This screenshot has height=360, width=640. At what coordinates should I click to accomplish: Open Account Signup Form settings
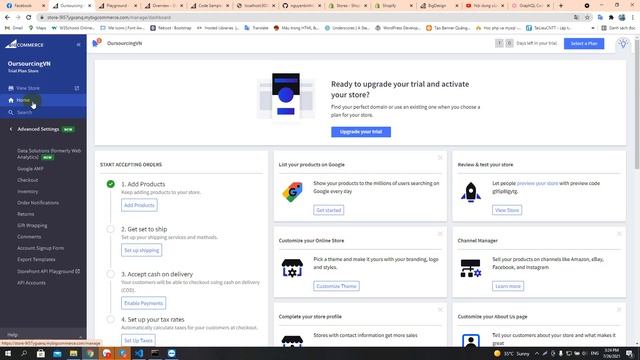(40, 248)
